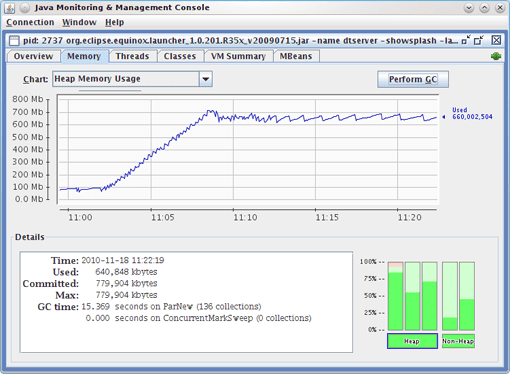The height and width of the screenshot is (374, 510).
Task: Open the Chart dropdown arrow
Action: tap(206, 79)
